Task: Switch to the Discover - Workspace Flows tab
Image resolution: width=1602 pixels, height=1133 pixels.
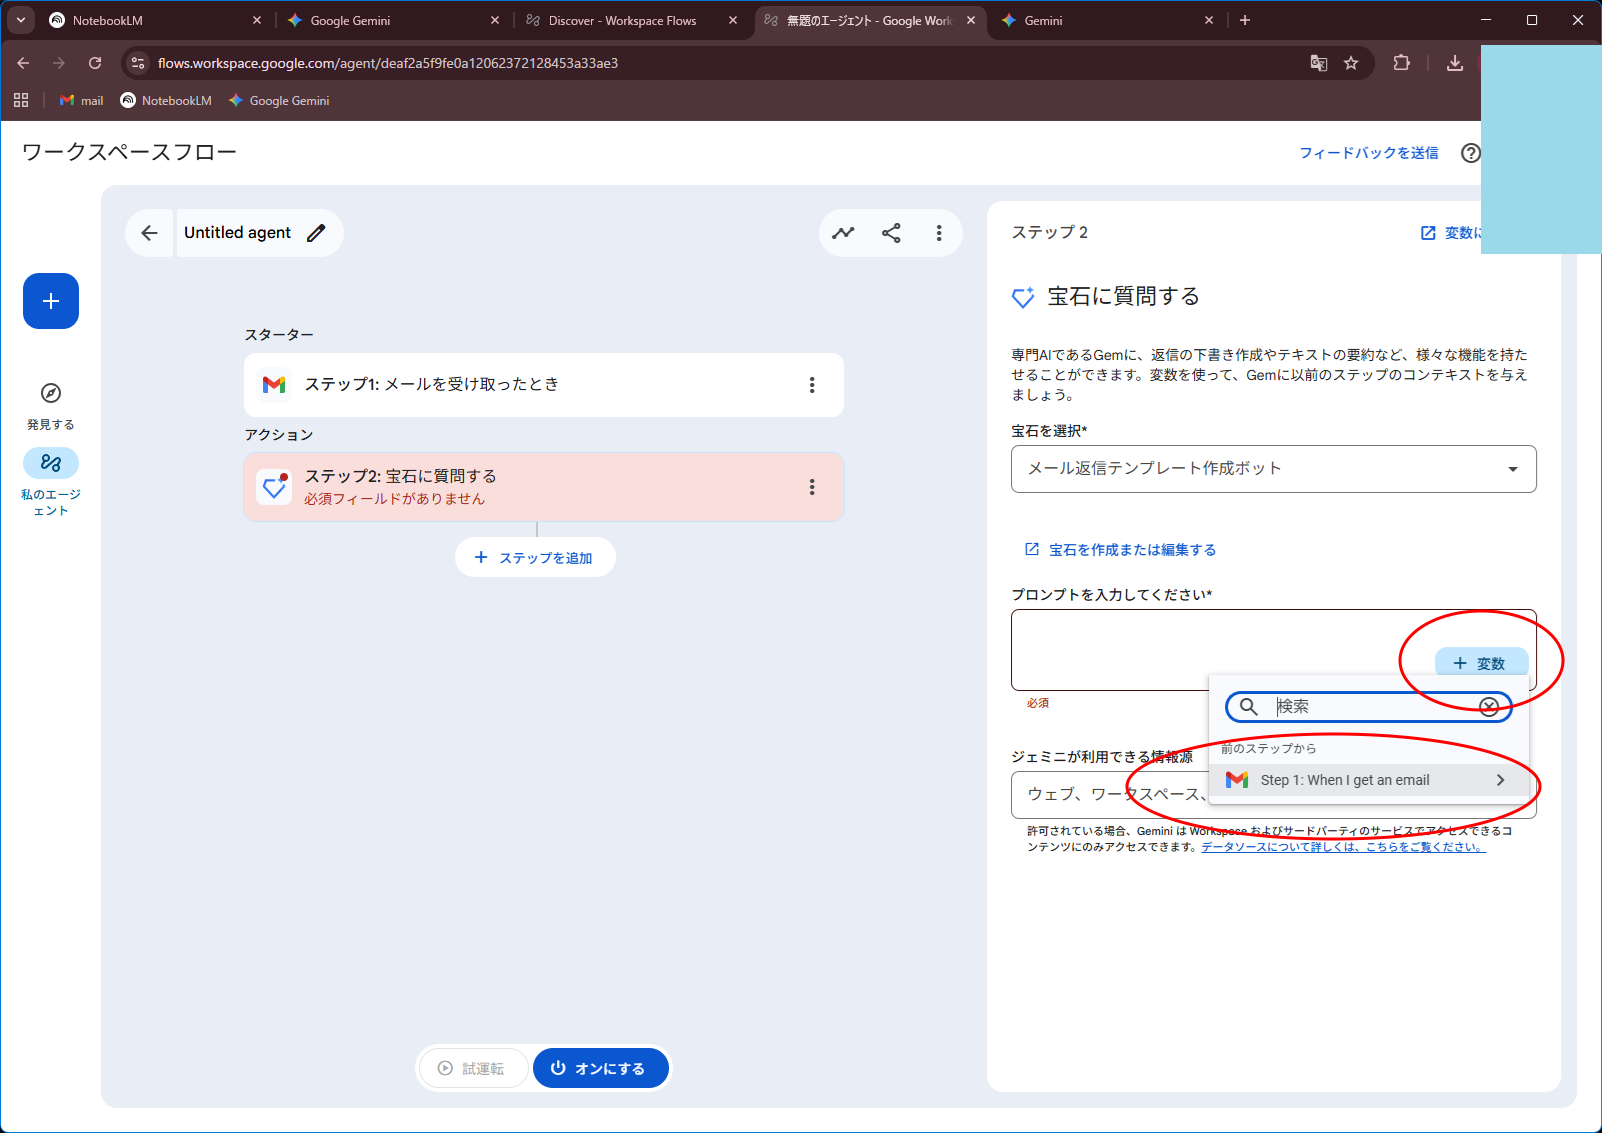Action: pyautogui.click(x=622, y=20)
